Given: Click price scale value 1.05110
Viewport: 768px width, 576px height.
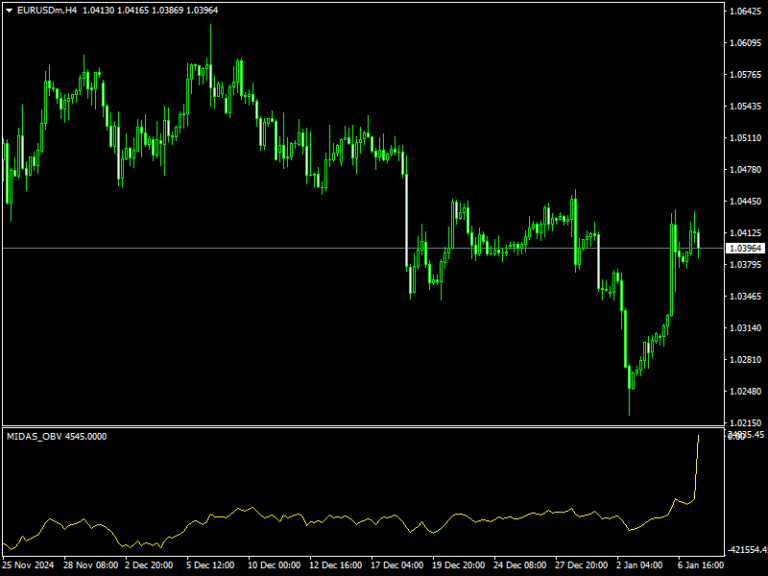Looking at the screenshot, I should pyautogui.click(x=745, y=138).
